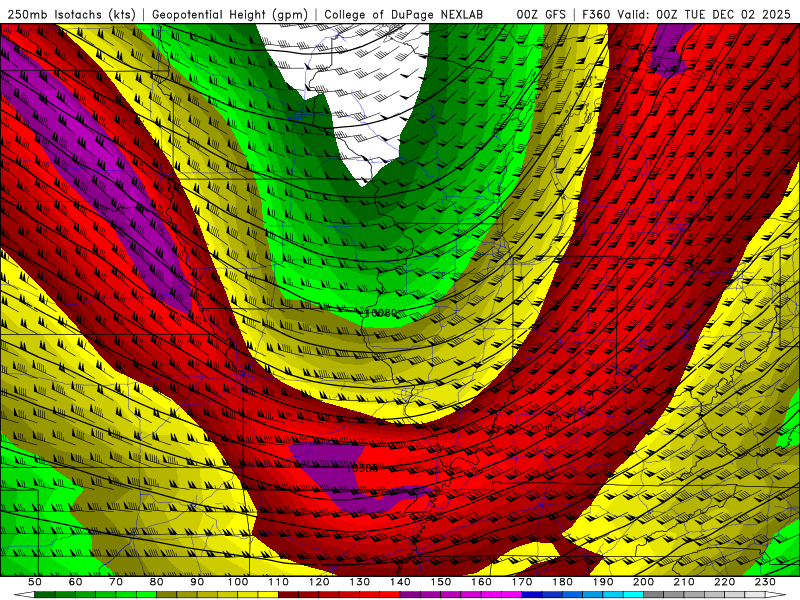Click the '60' color bar label

(76, 582)
